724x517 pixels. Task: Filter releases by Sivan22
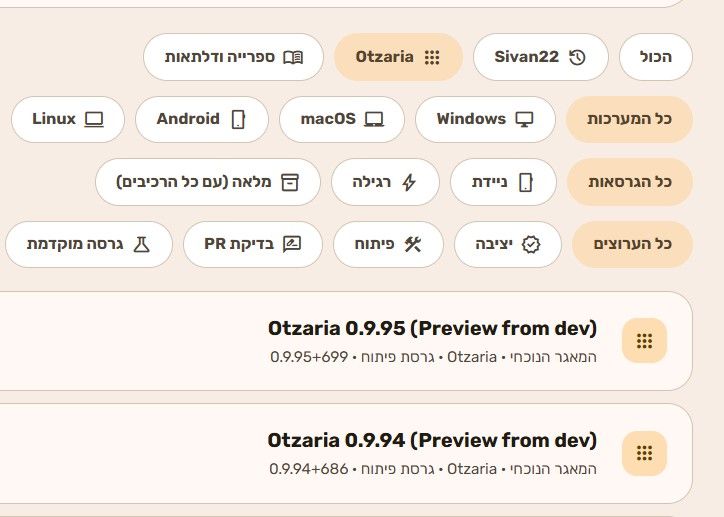541,57
